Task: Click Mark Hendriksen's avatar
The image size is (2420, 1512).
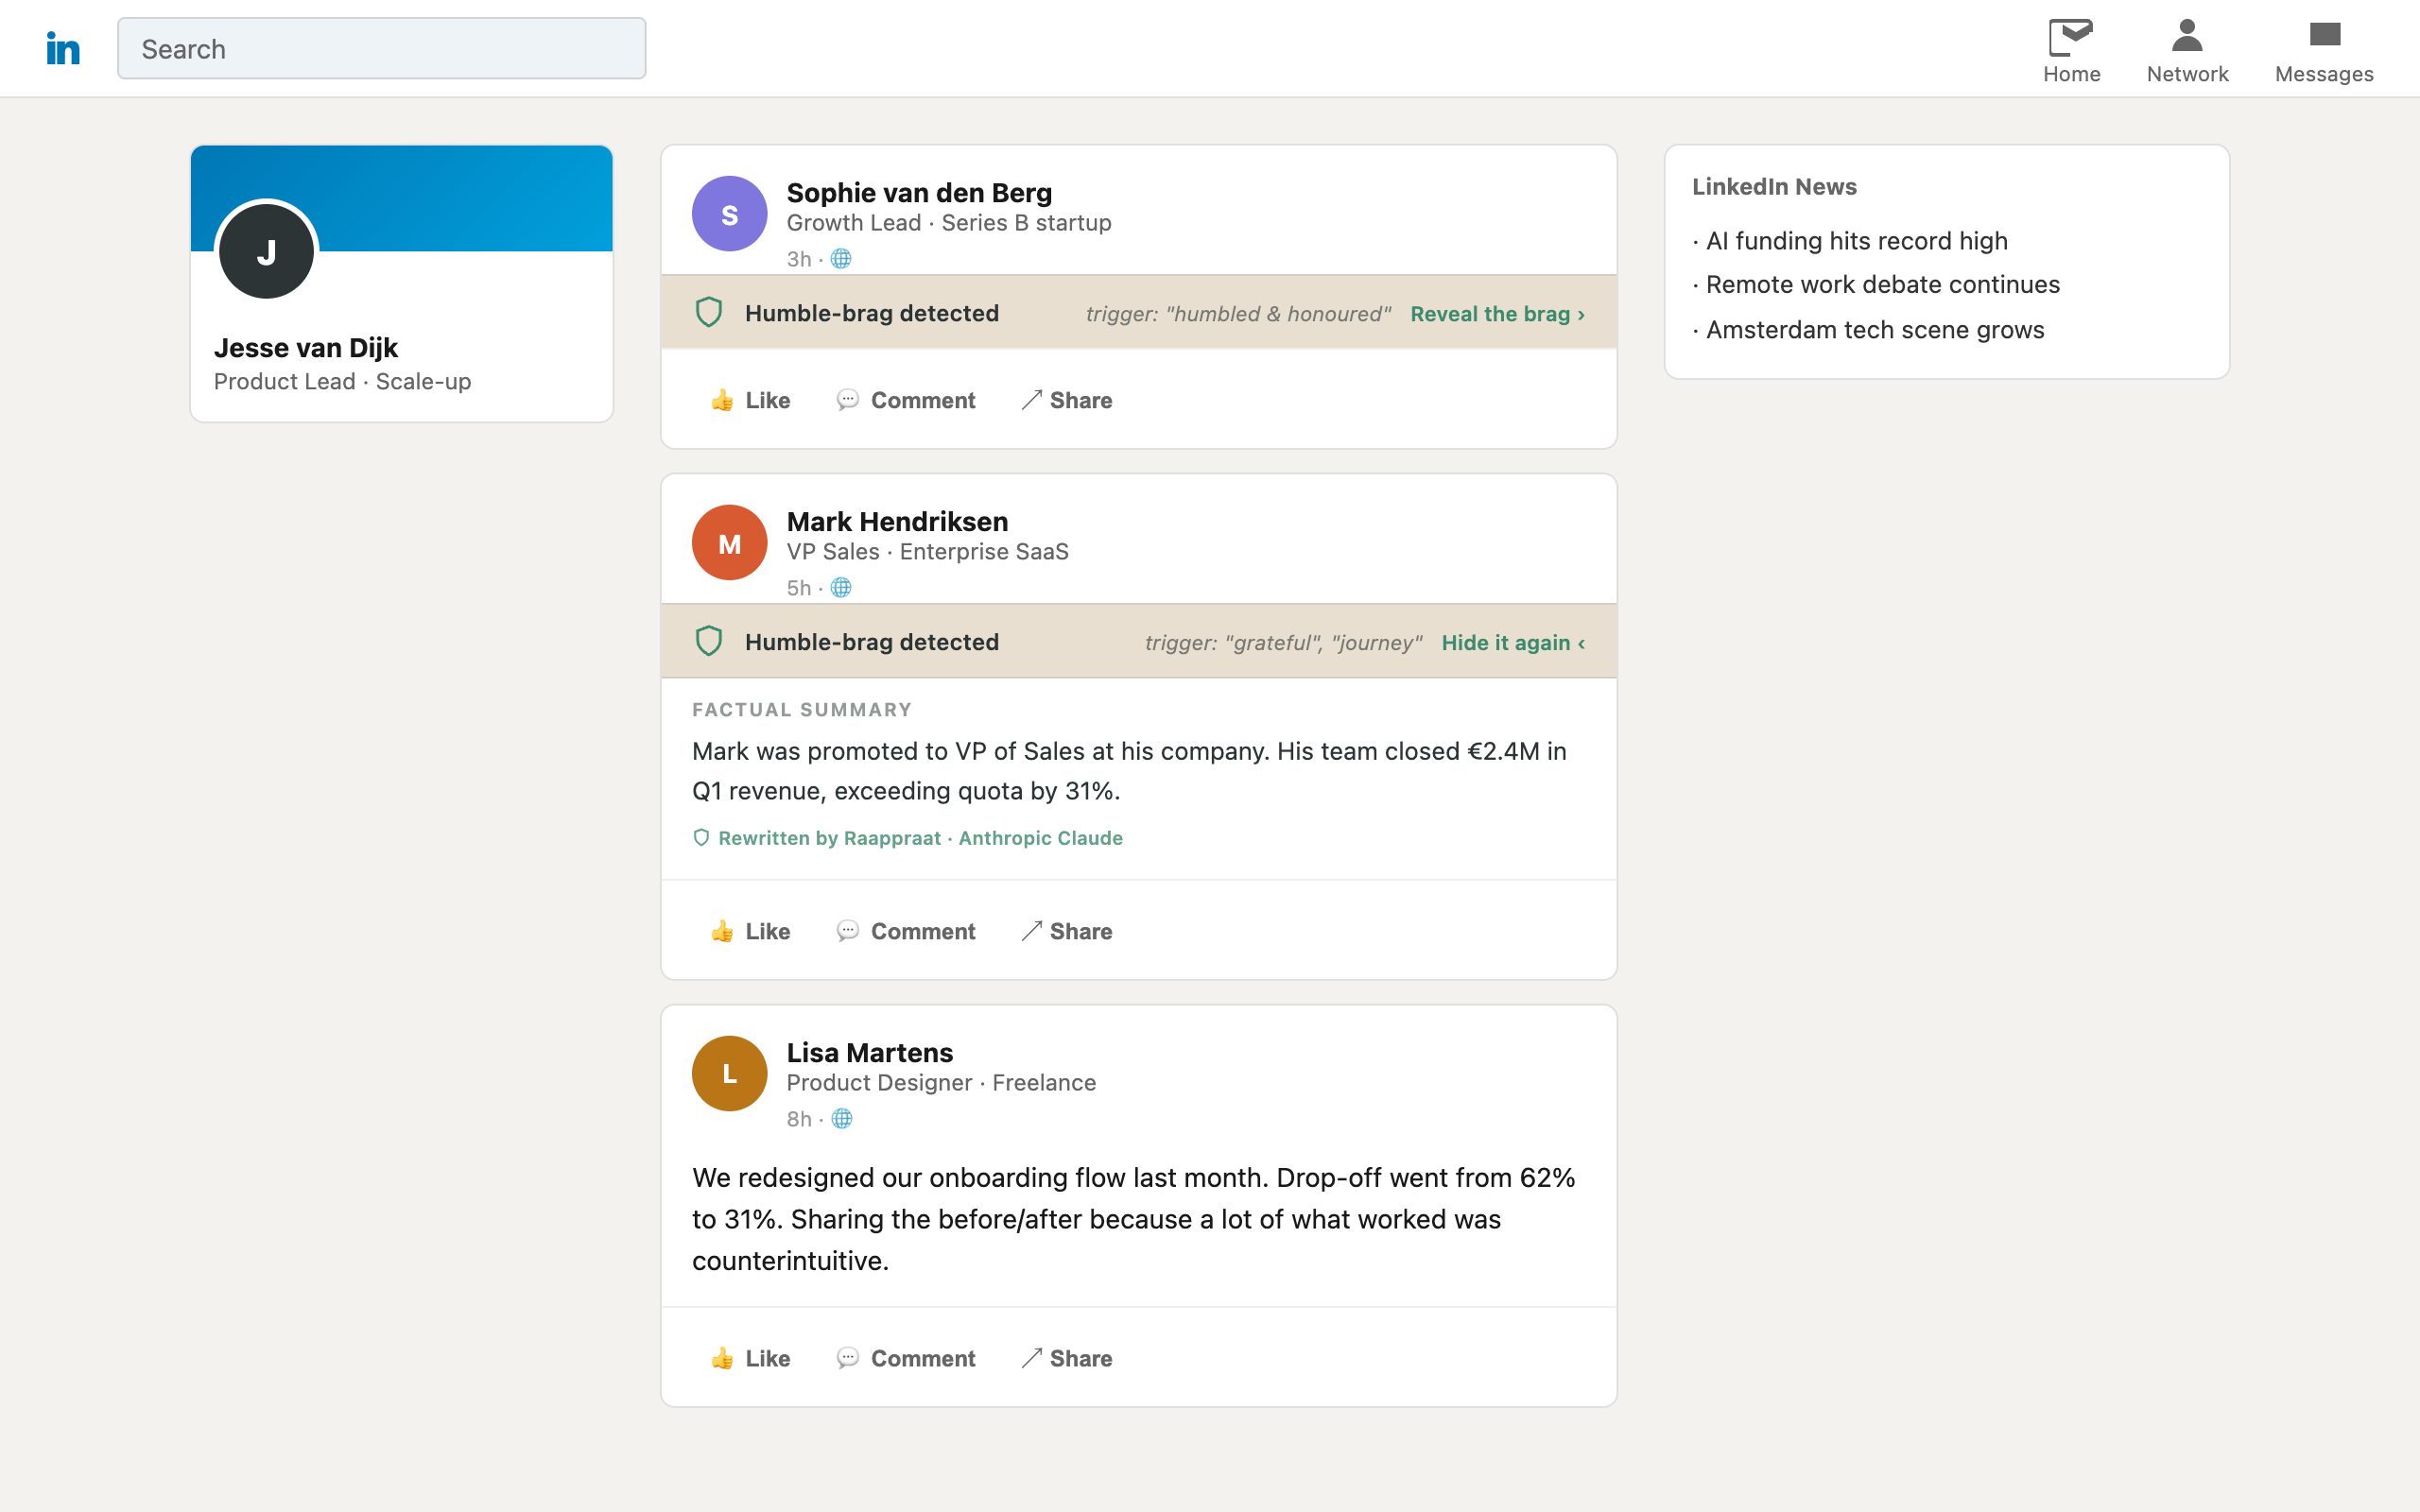Action: 729,542
